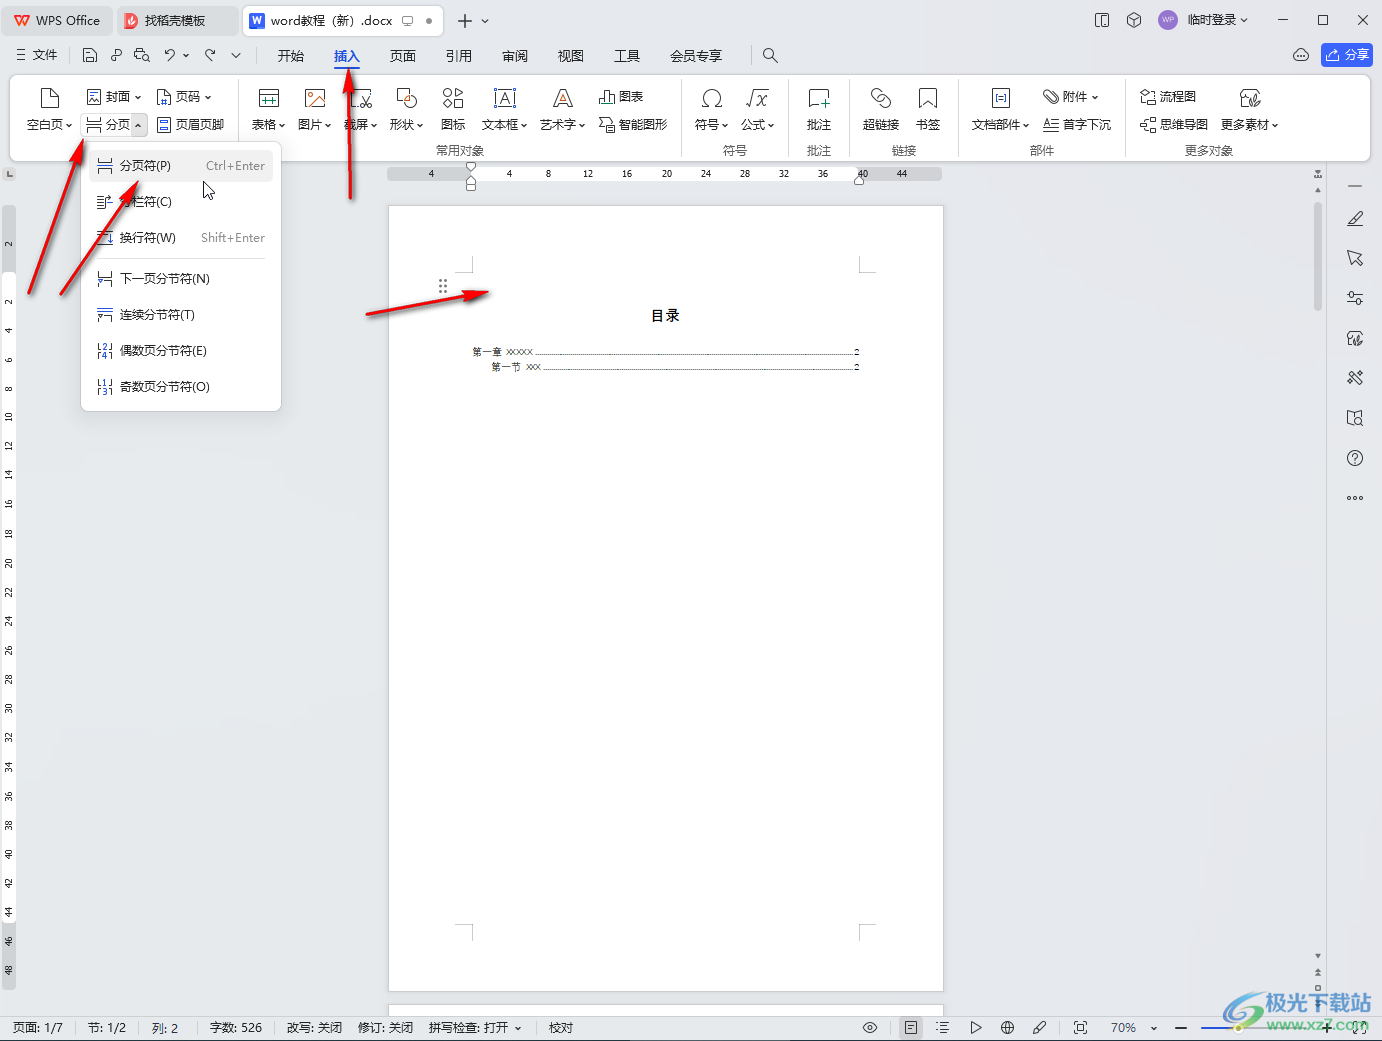The height and width of the screenshot is (1041, 1382).
Task: Click the zoom out minus button
Action: (x=1181, y=1028)
